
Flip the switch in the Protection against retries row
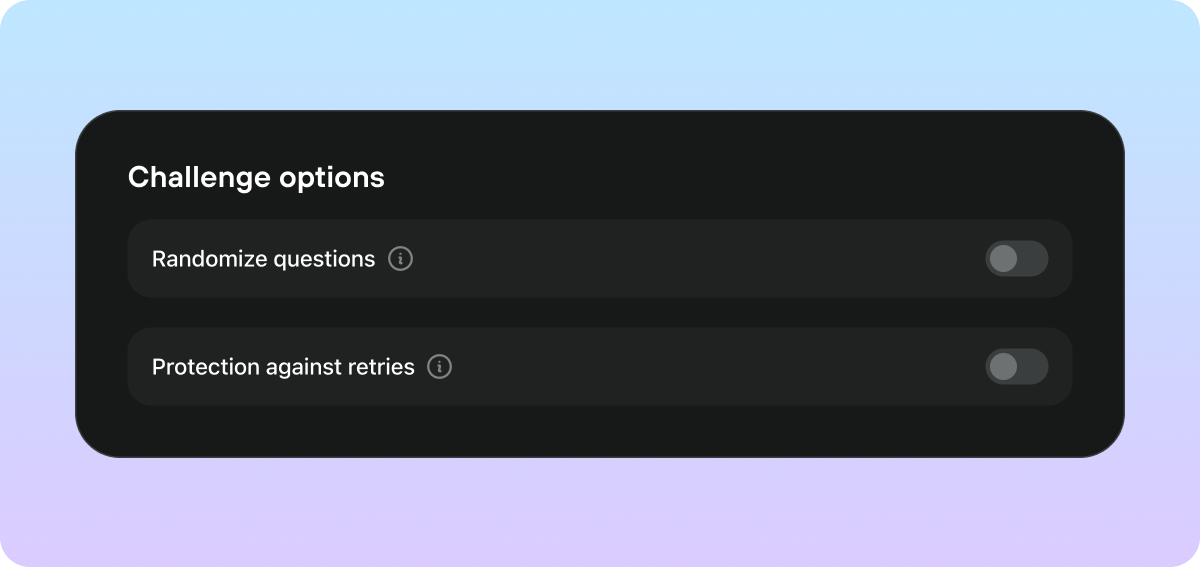tap(1016, 367)
